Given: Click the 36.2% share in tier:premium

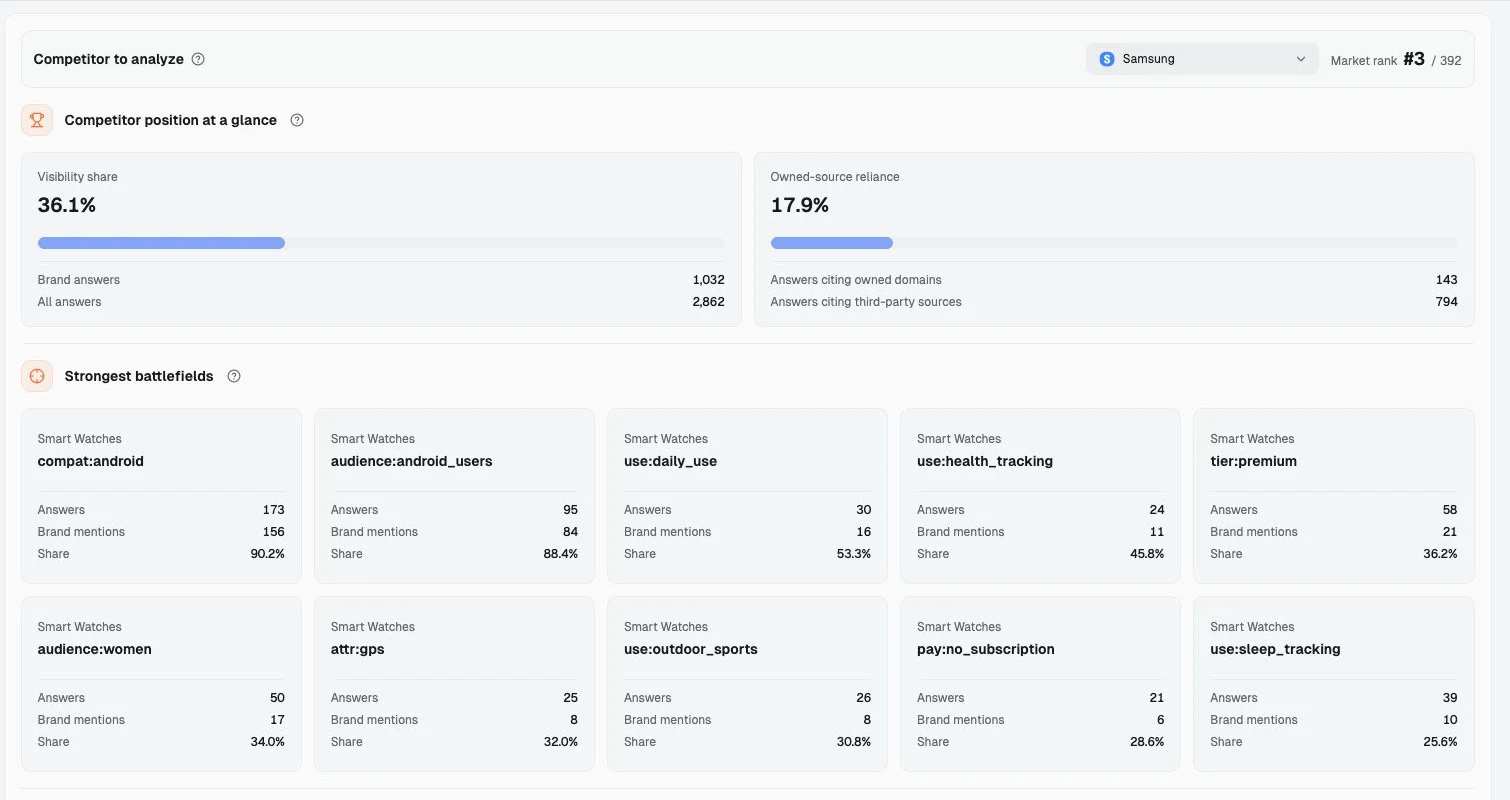Looking at the screenshot, I should (x=1440, y=554).
